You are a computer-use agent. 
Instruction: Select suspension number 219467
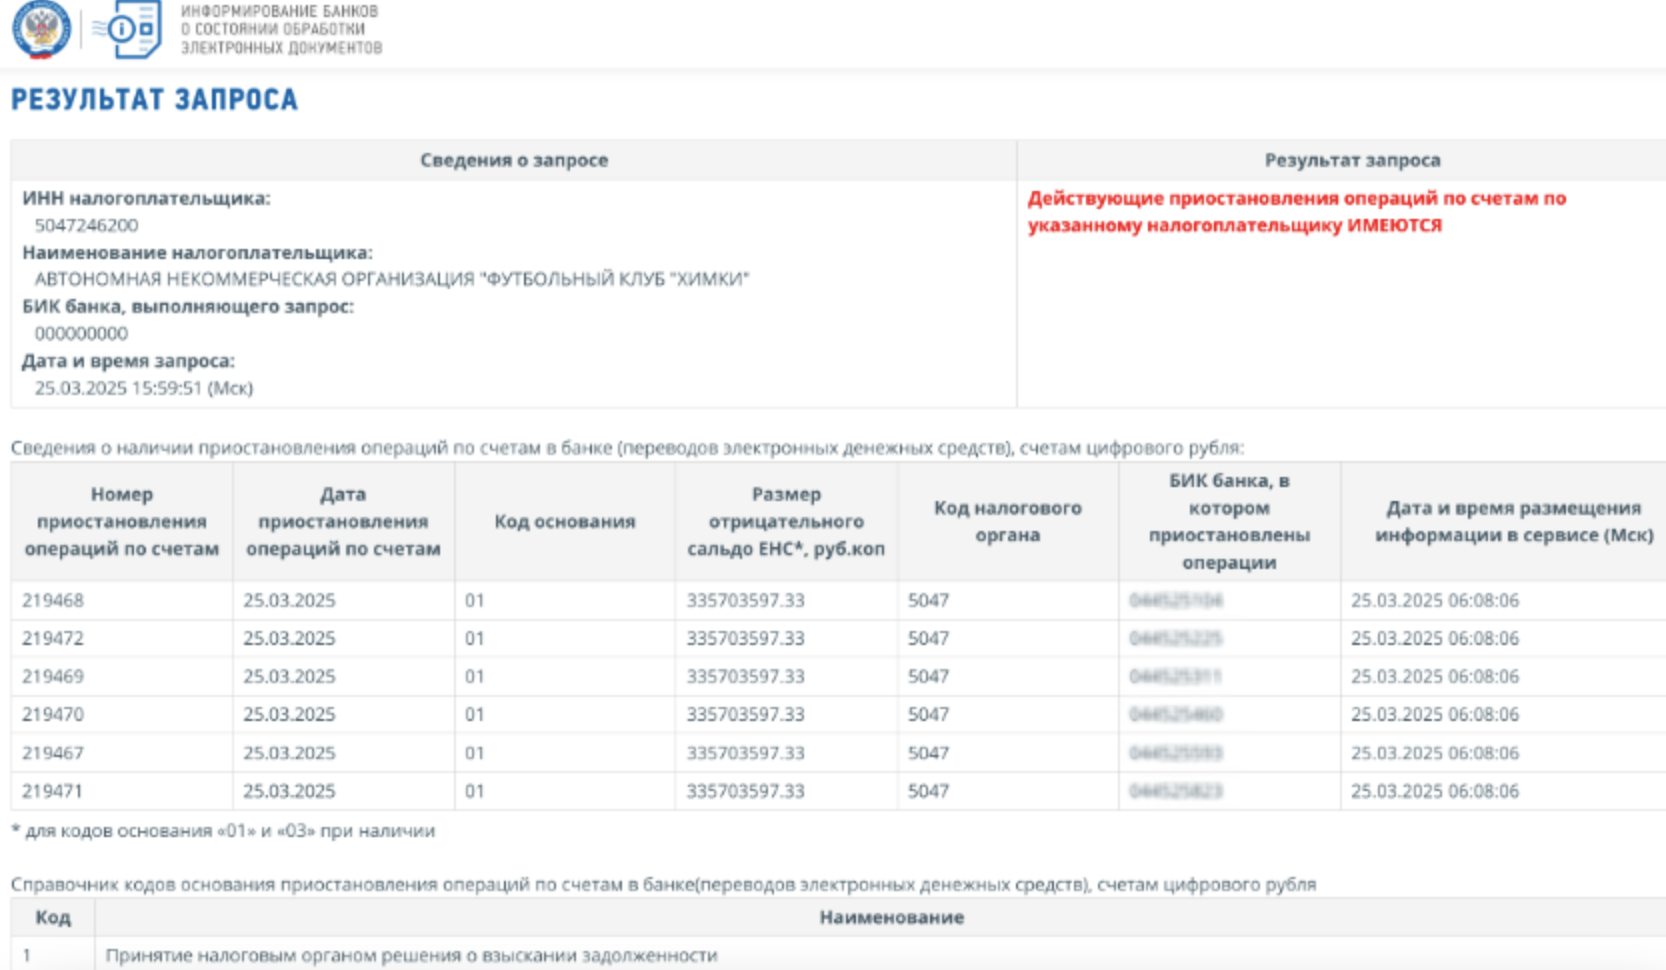click(x=53, y=753)
